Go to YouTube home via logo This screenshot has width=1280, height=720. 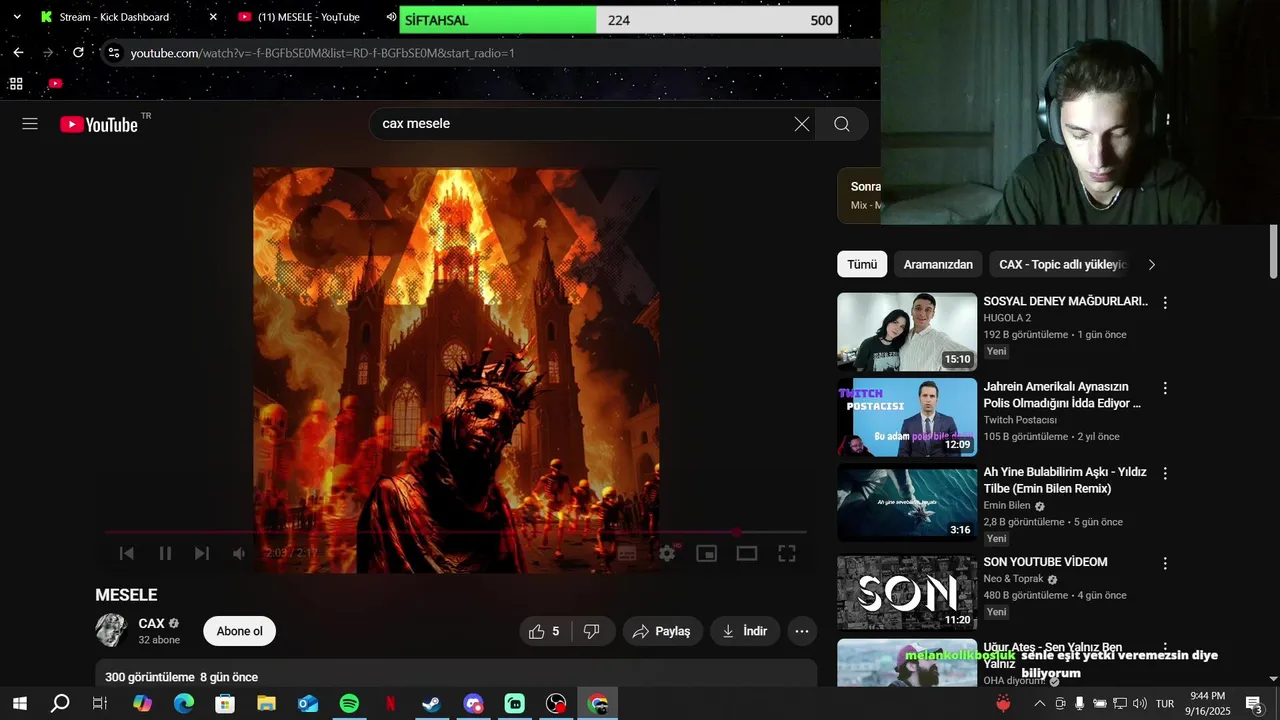tap(98, 124)
